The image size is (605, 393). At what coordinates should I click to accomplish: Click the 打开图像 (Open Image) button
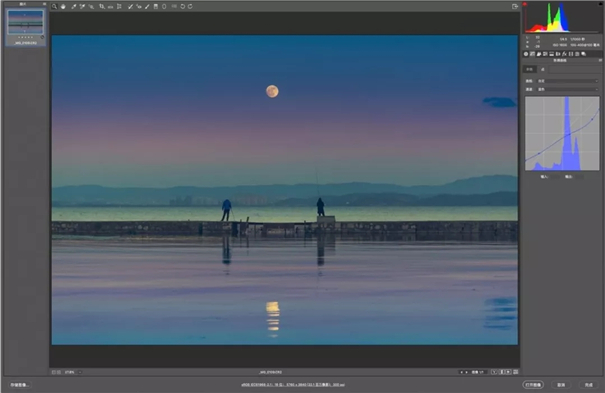click(x=533, y=385)
